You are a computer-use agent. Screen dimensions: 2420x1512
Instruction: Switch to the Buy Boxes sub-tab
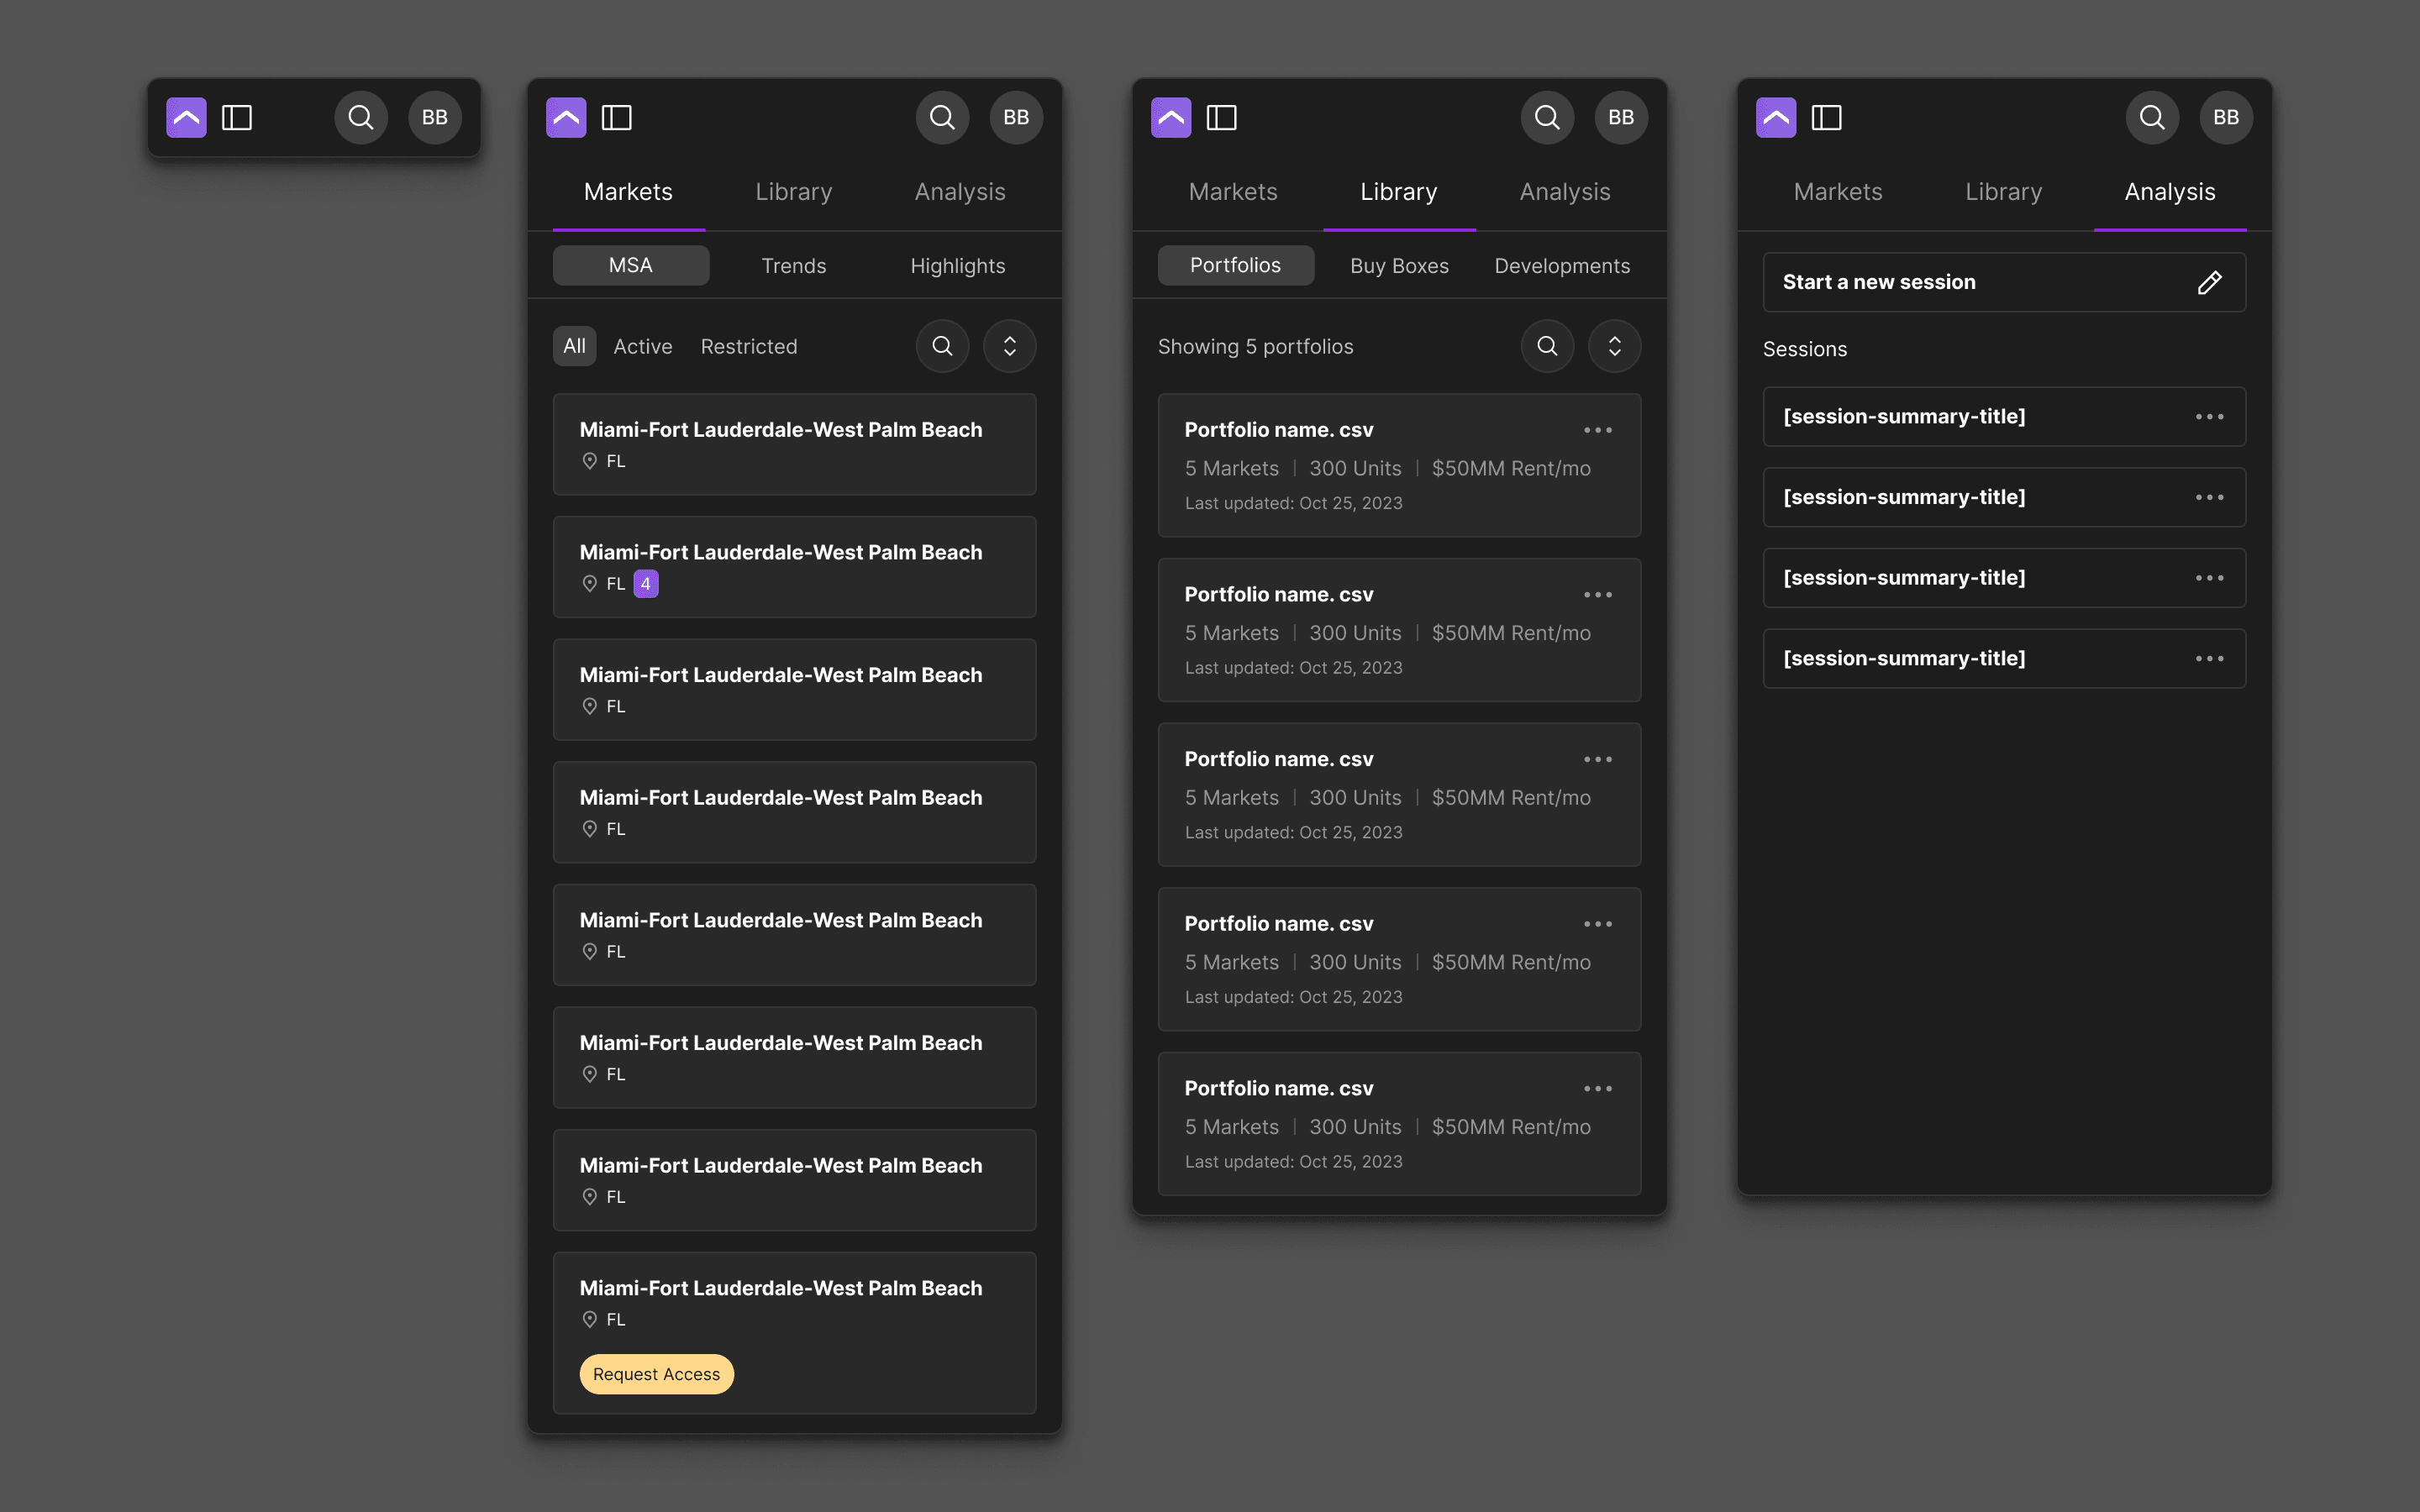1399,266
